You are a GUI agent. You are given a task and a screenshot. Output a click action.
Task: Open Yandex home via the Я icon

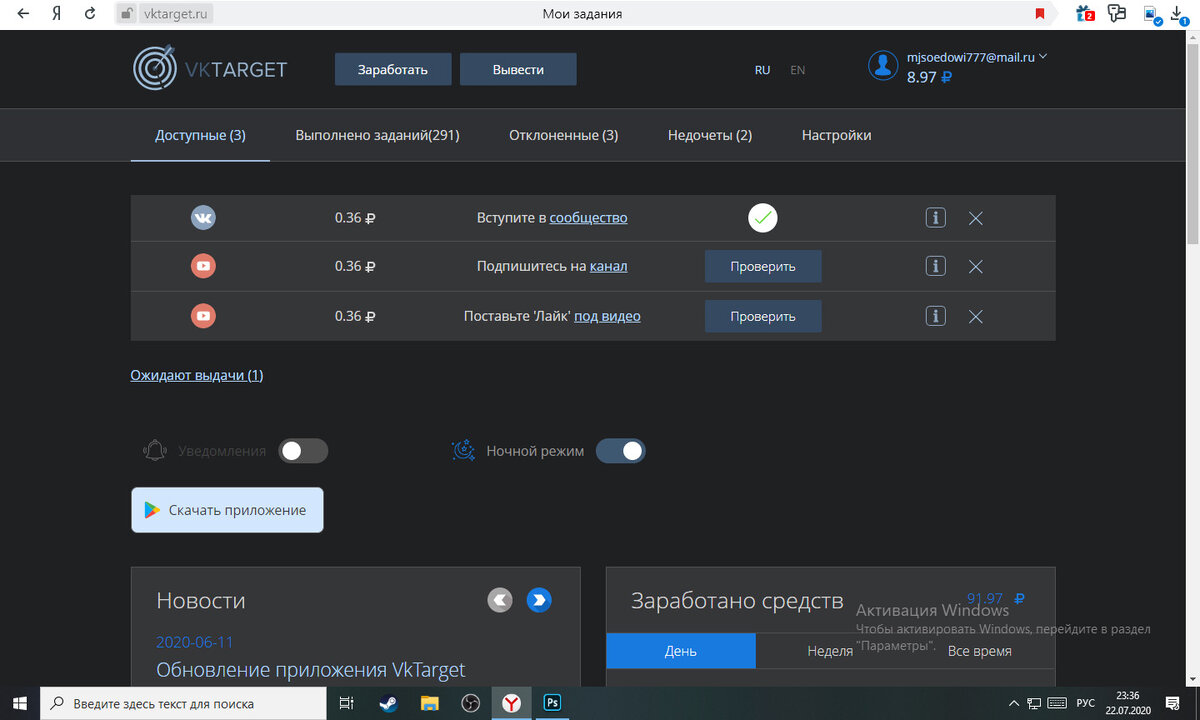pos(57,14)
